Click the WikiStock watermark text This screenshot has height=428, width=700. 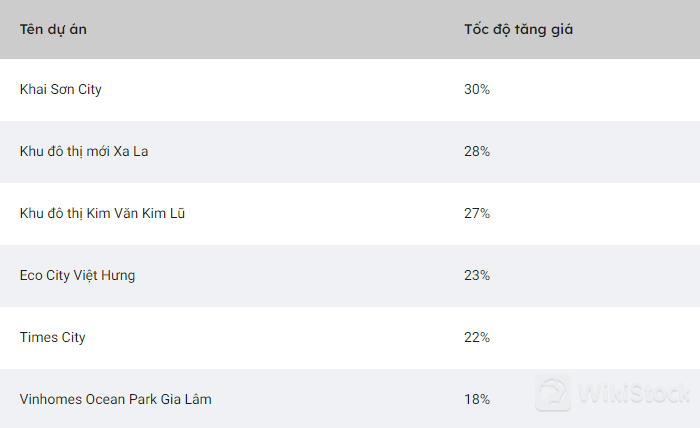[633, 393]
